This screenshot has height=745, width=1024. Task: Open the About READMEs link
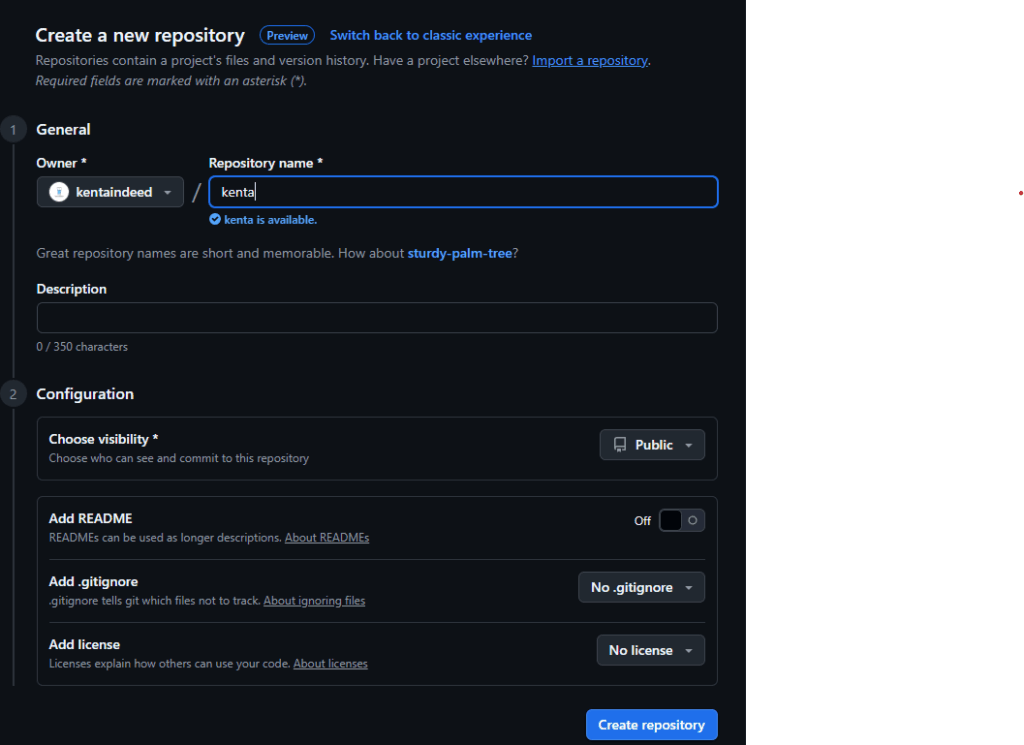pyautogui.click(x=327, y=538)
